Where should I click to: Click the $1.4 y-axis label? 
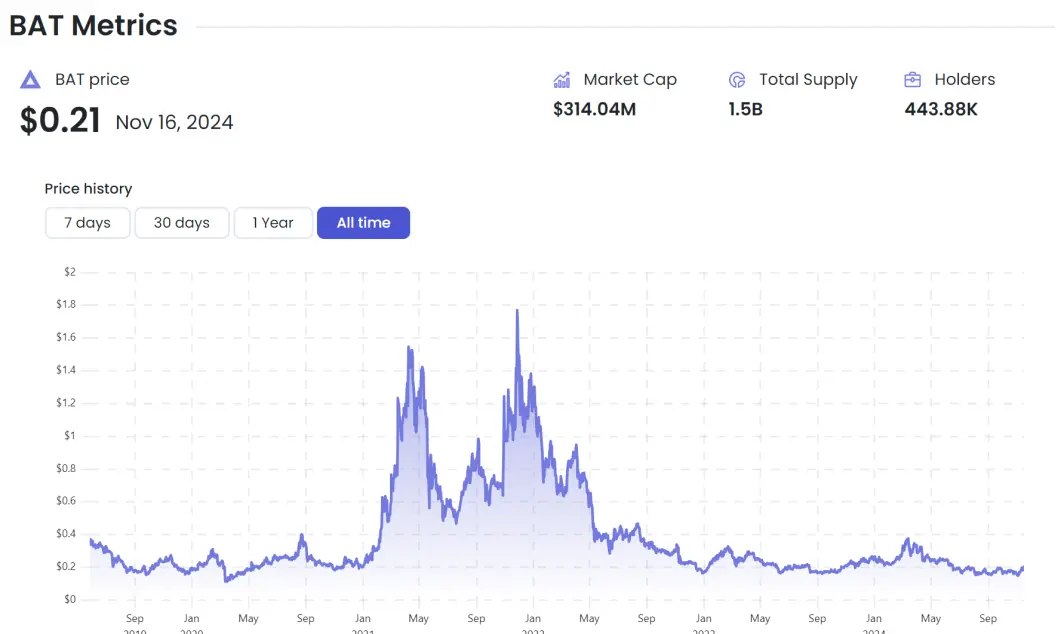[x=66, y=370]
